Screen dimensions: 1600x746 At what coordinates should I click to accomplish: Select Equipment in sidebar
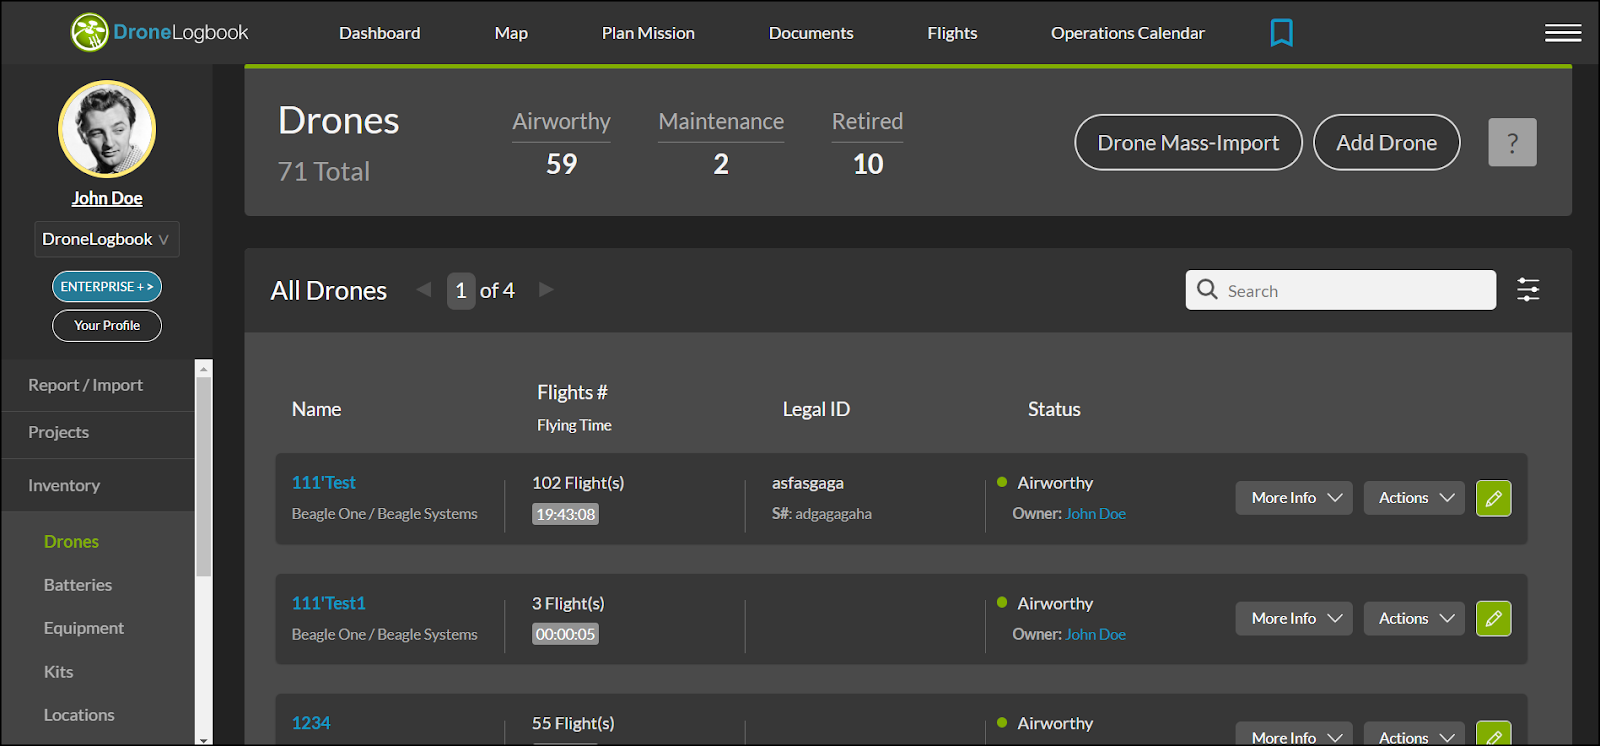point(84,628)
